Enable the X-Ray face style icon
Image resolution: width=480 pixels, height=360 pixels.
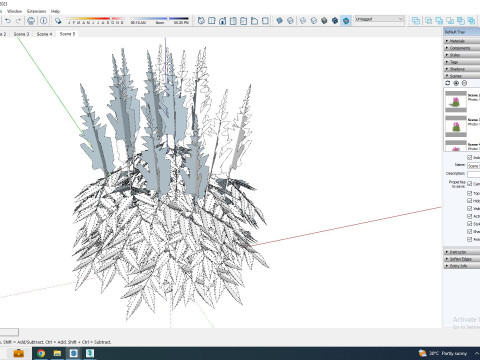[x=279, y=21]
